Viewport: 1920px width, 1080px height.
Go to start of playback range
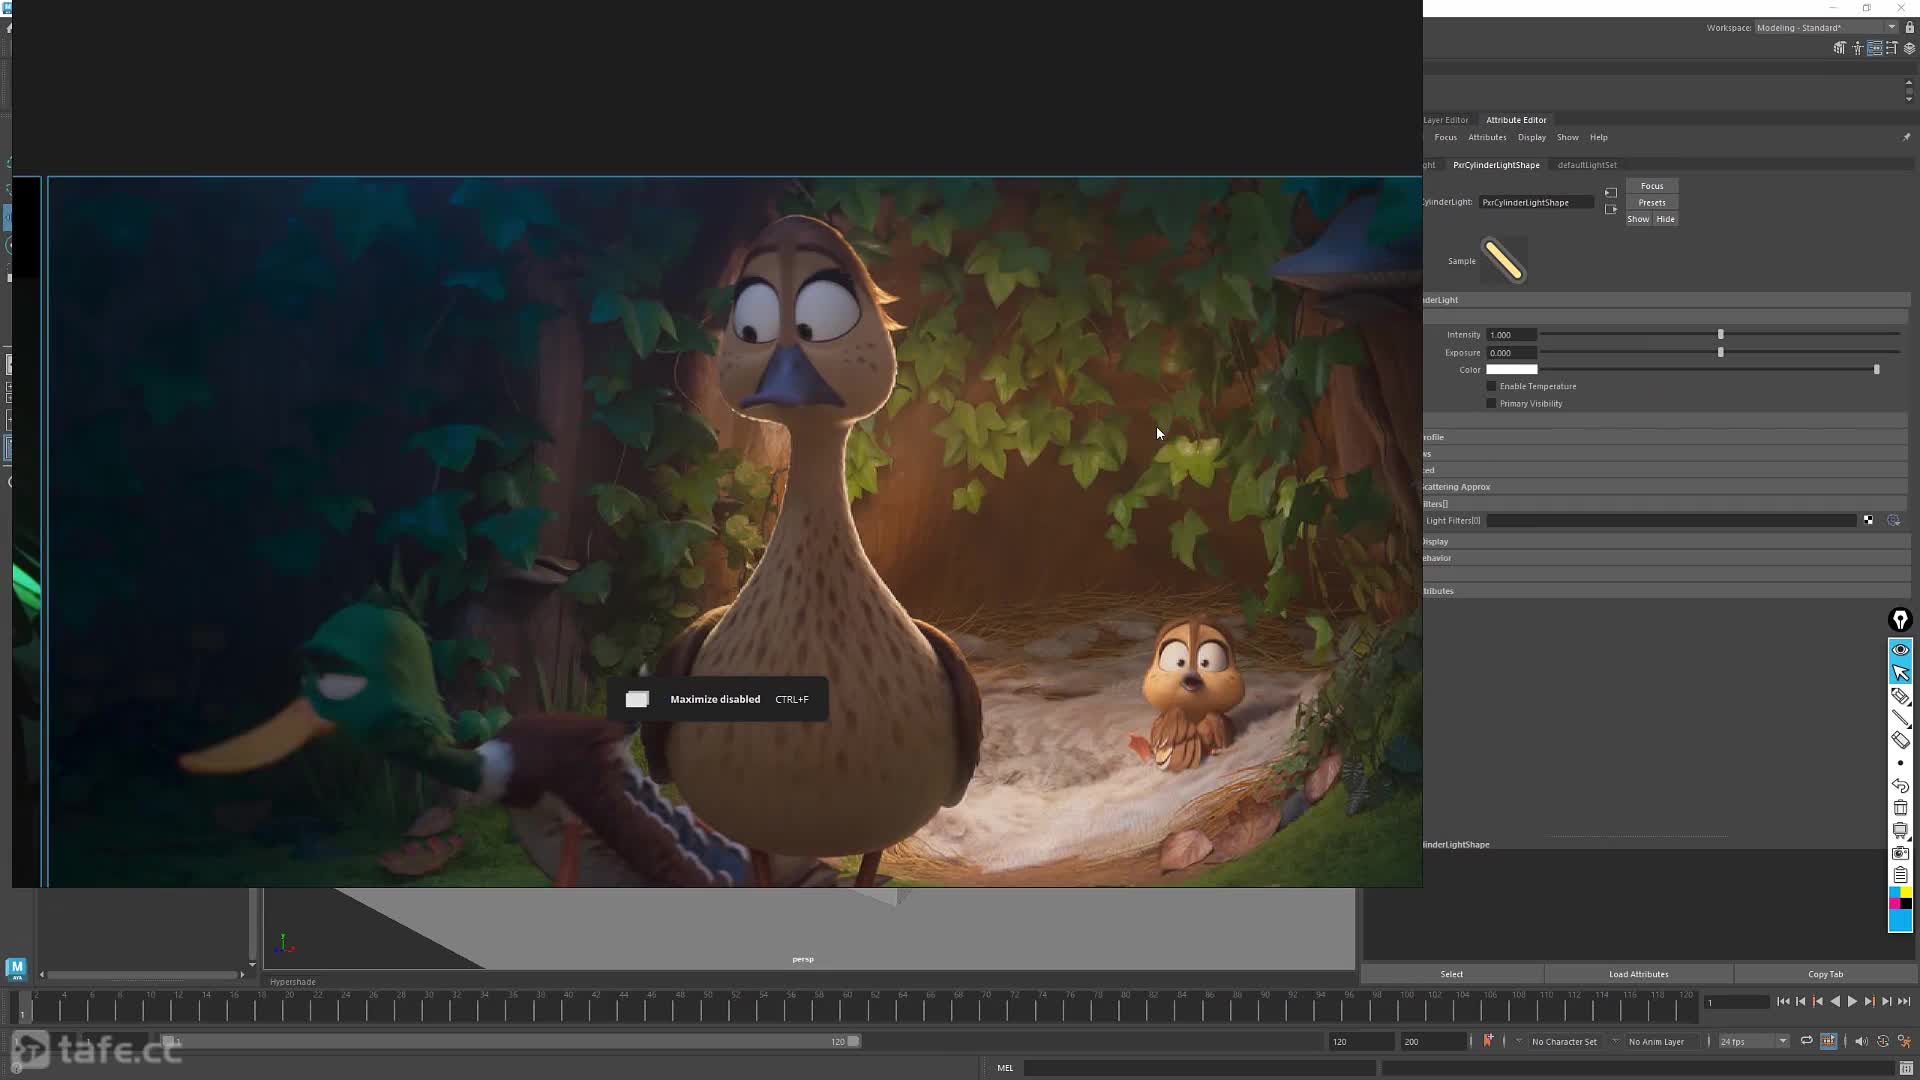pos(1783,1002)
